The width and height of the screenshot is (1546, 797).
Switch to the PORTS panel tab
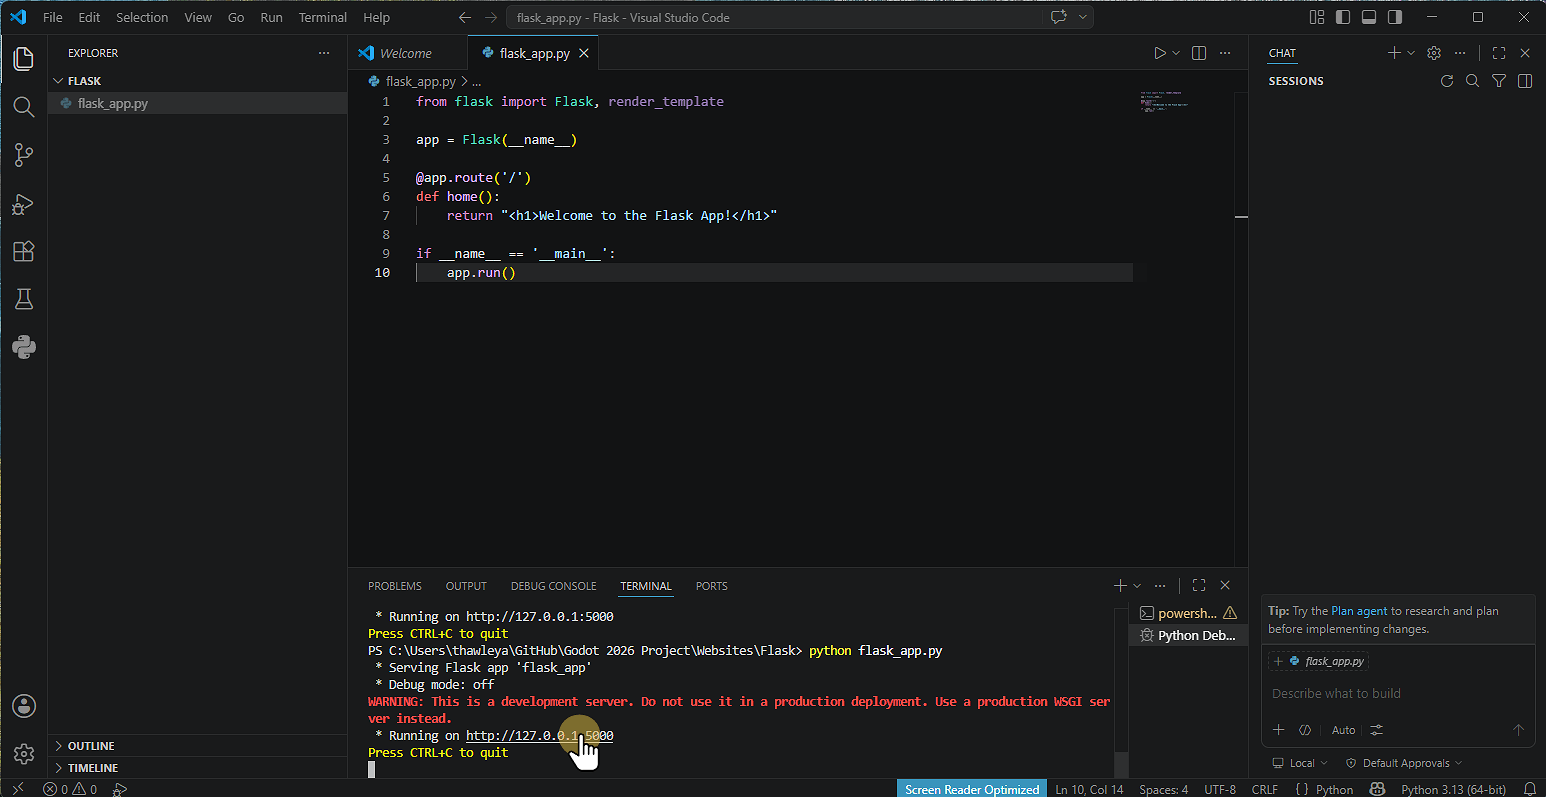click(712, 586)
